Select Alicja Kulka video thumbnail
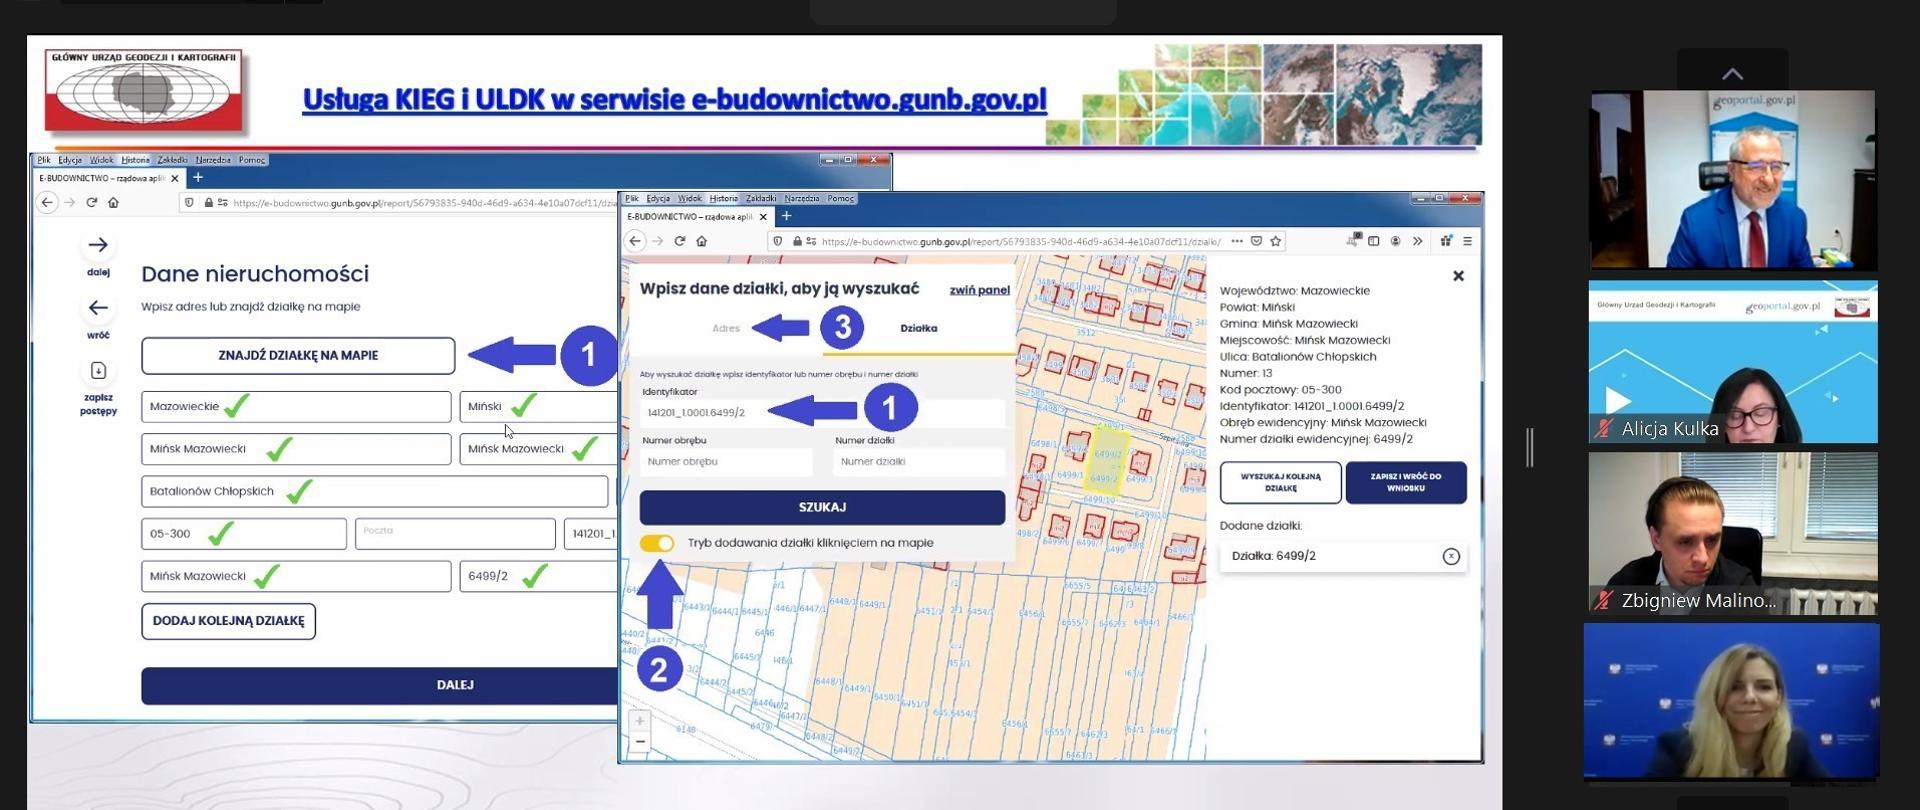This screenshot has height=810, width=1920. 1733,362
